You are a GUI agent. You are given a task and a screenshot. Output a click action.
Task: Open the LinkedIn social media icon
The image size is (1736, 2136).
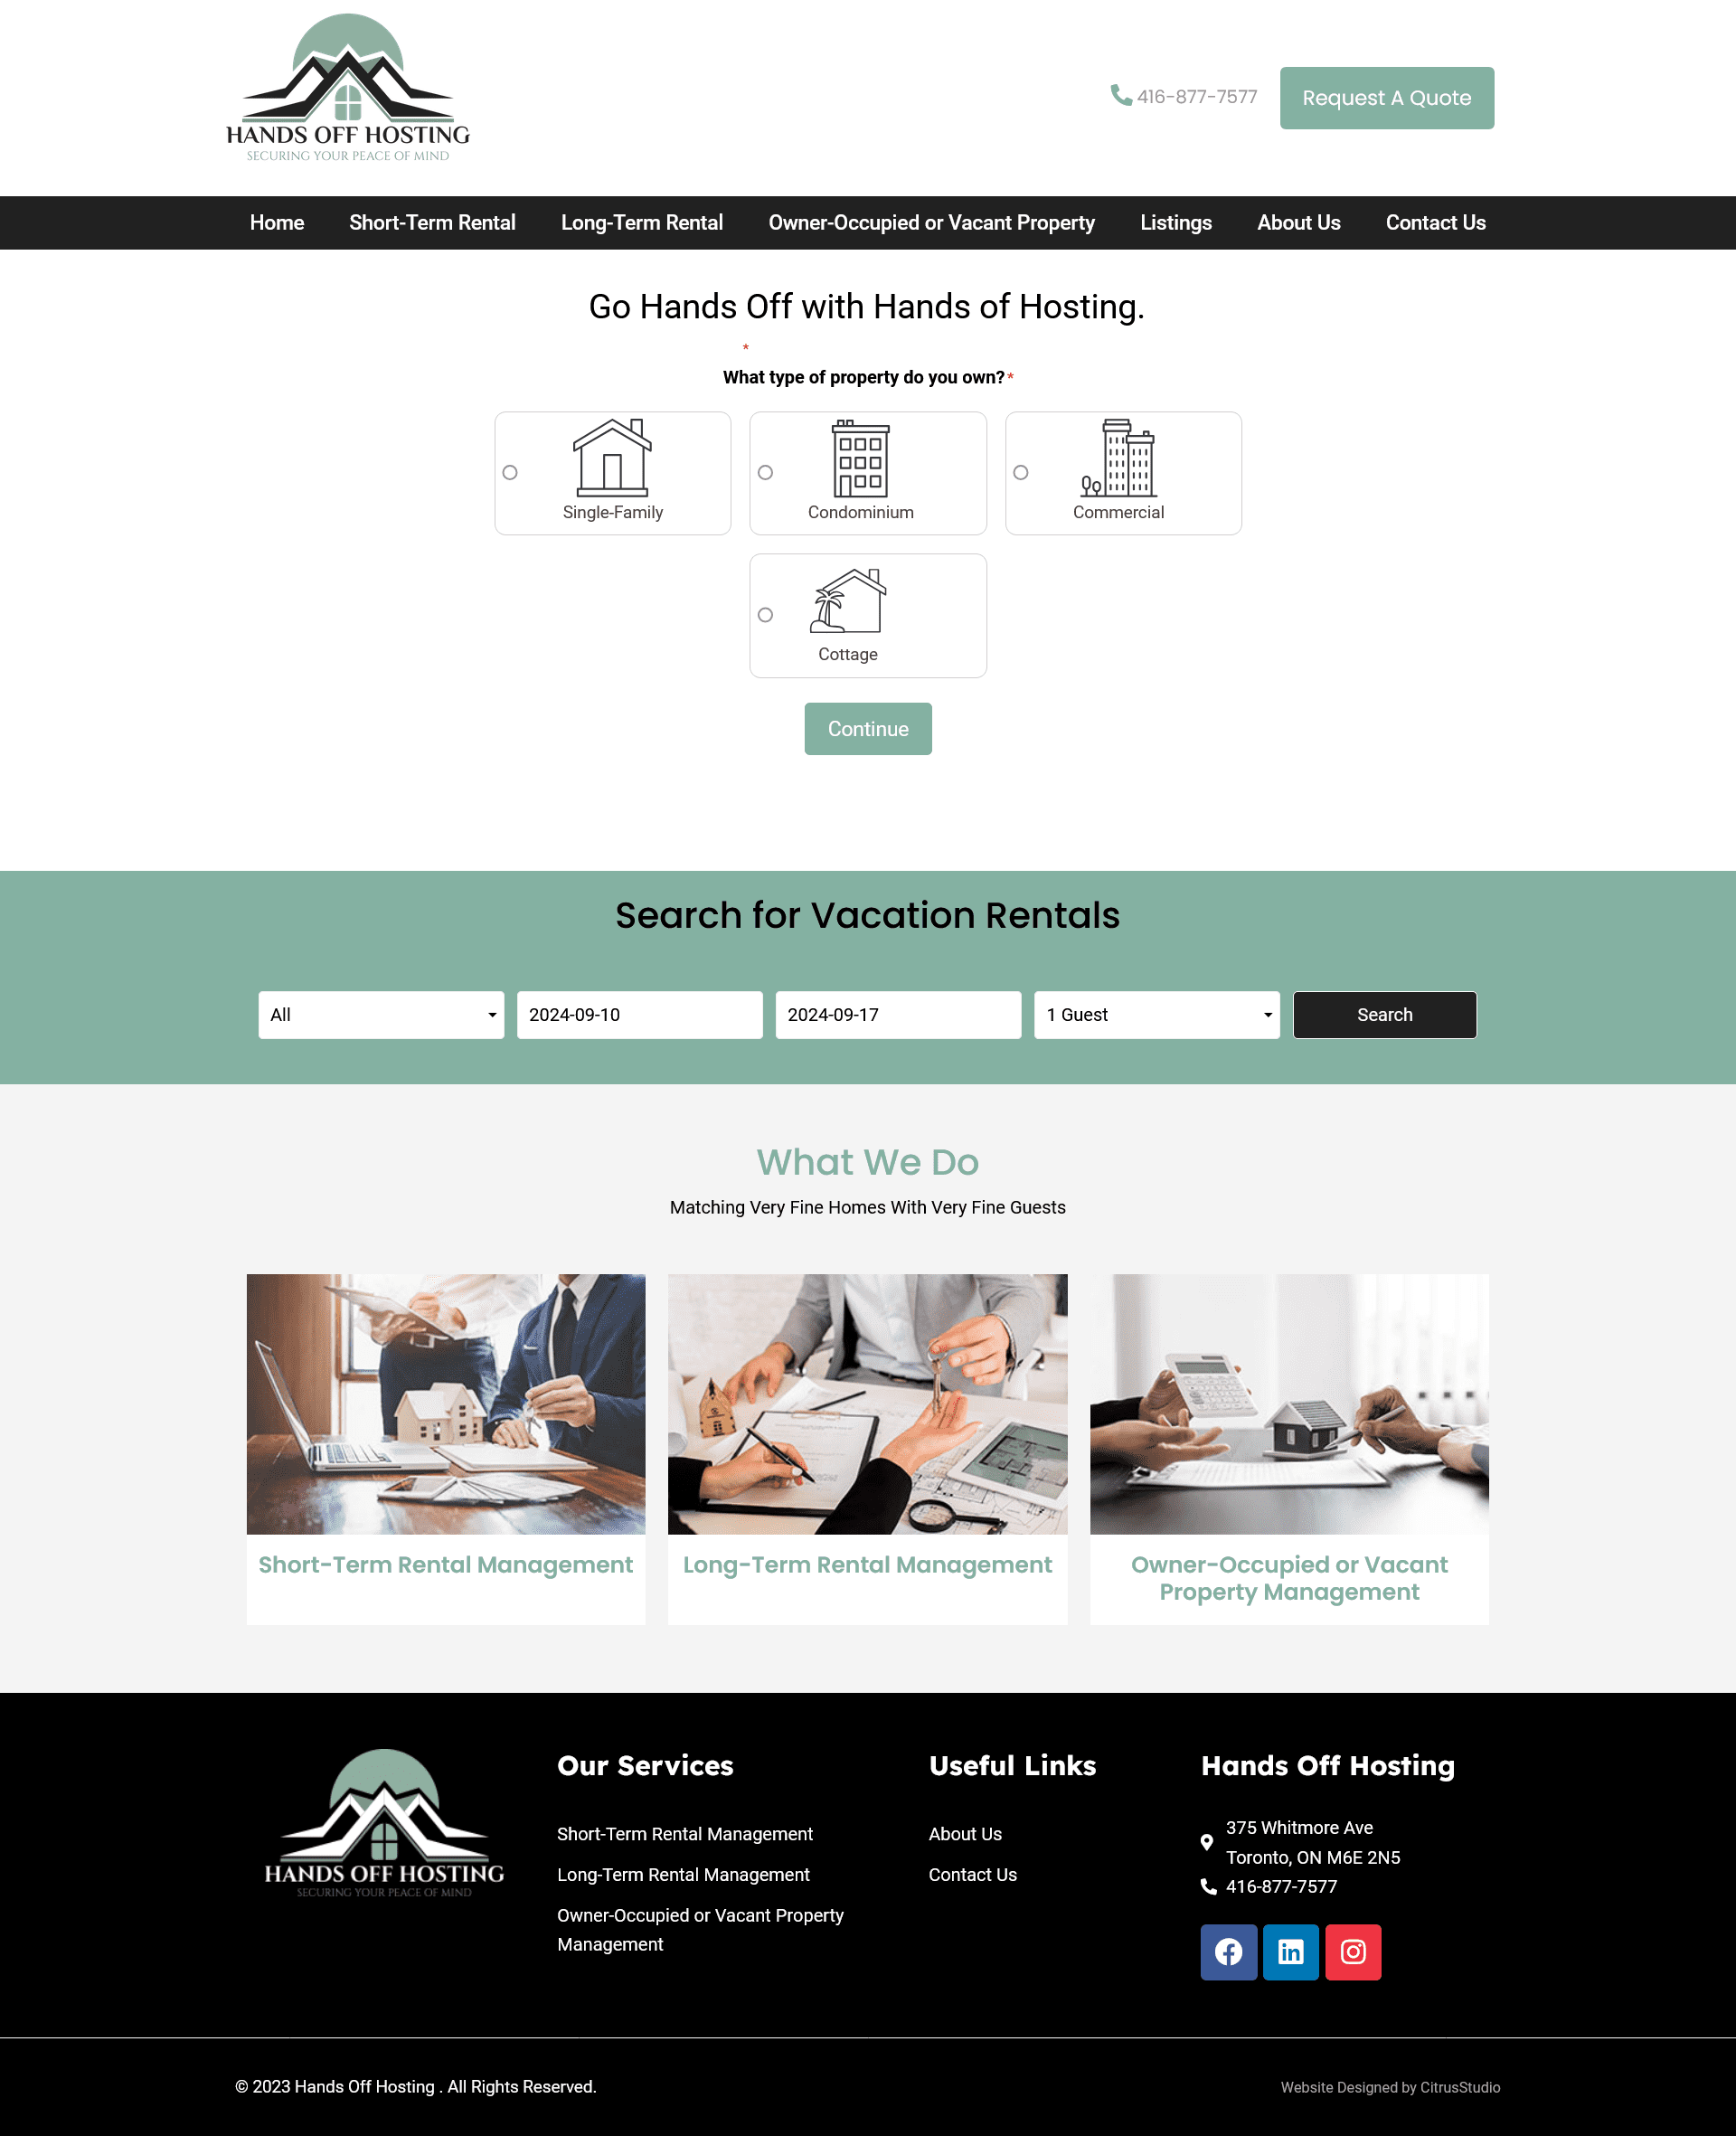pyautogui.click(x=1289, y=1950)
